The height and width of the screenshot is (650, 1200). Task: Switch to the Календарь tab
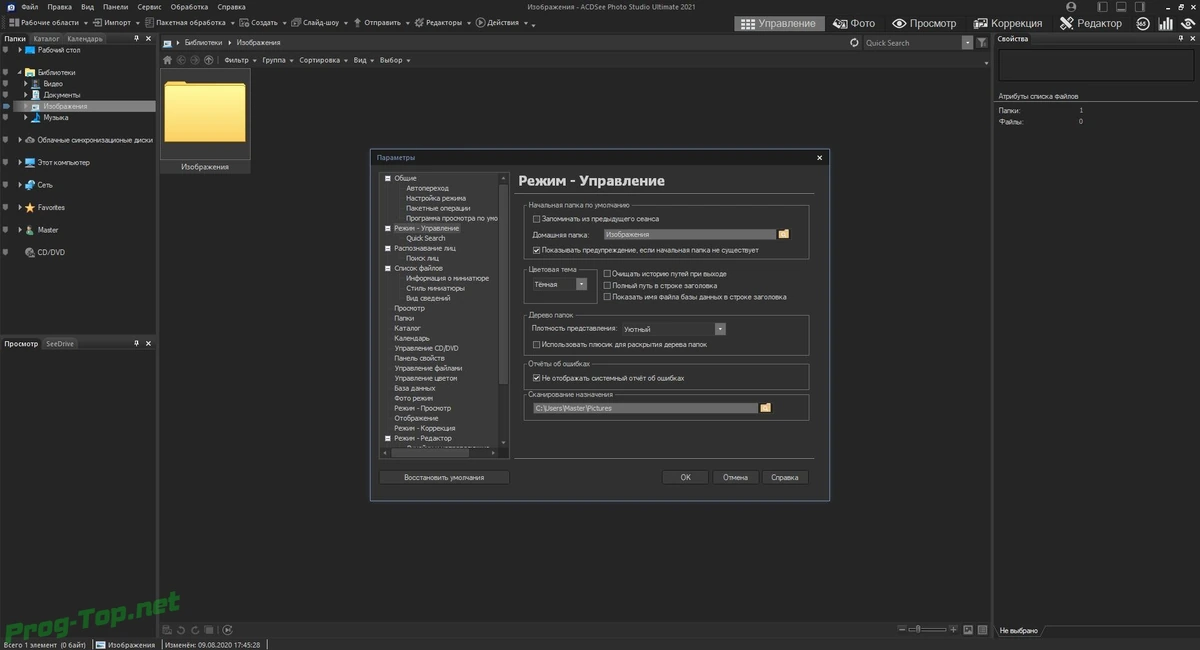coord(85,39)
